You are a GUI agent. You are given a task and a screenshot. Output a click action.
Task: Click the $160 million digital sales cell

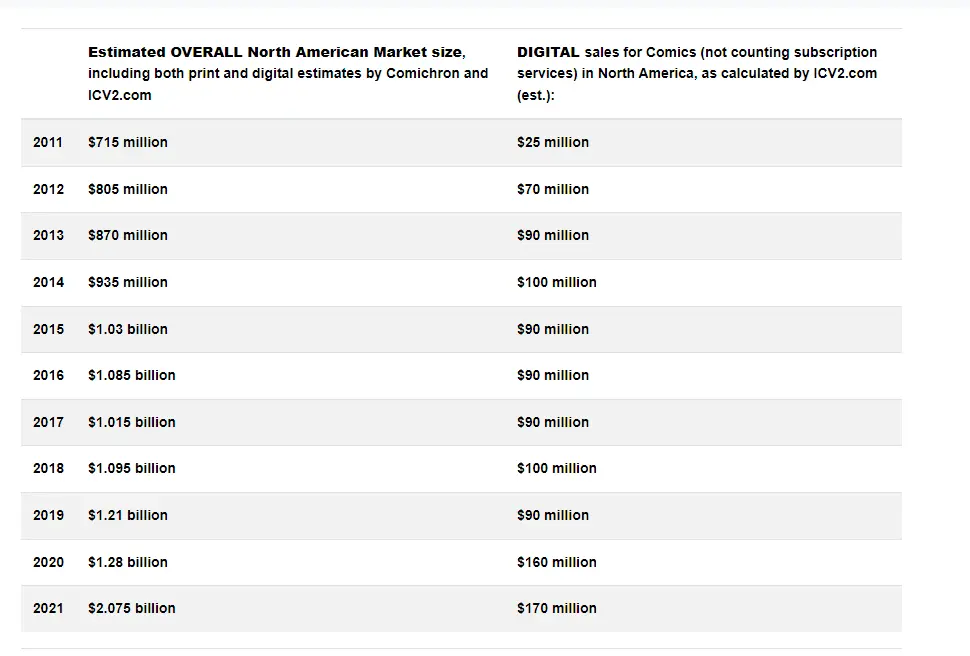click(x=557, y=562)
